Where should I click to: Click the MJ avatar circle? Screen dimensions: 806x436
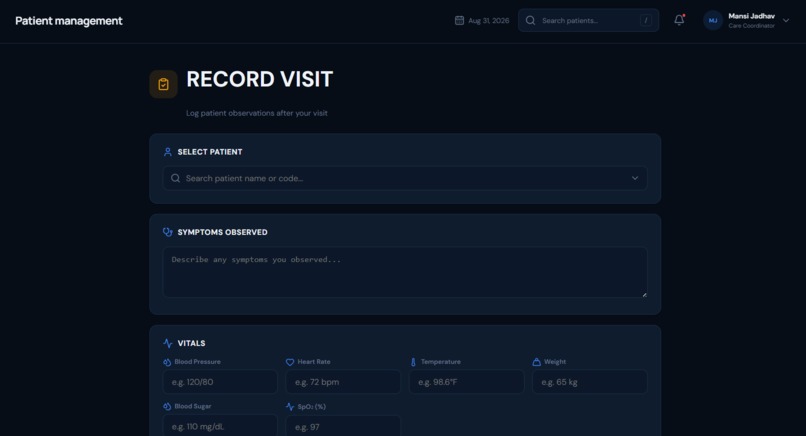(x=713, y=21)
